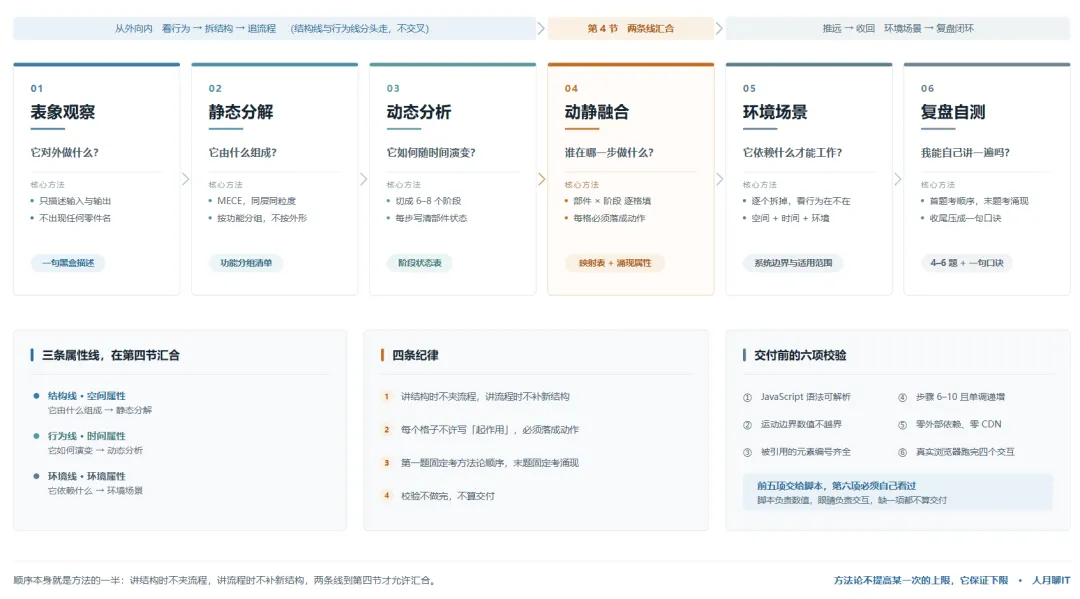Click the subtext '它如何演变 → 动态分析'
The width and height of the screenshot is (1080, 599).
(95, 450)
